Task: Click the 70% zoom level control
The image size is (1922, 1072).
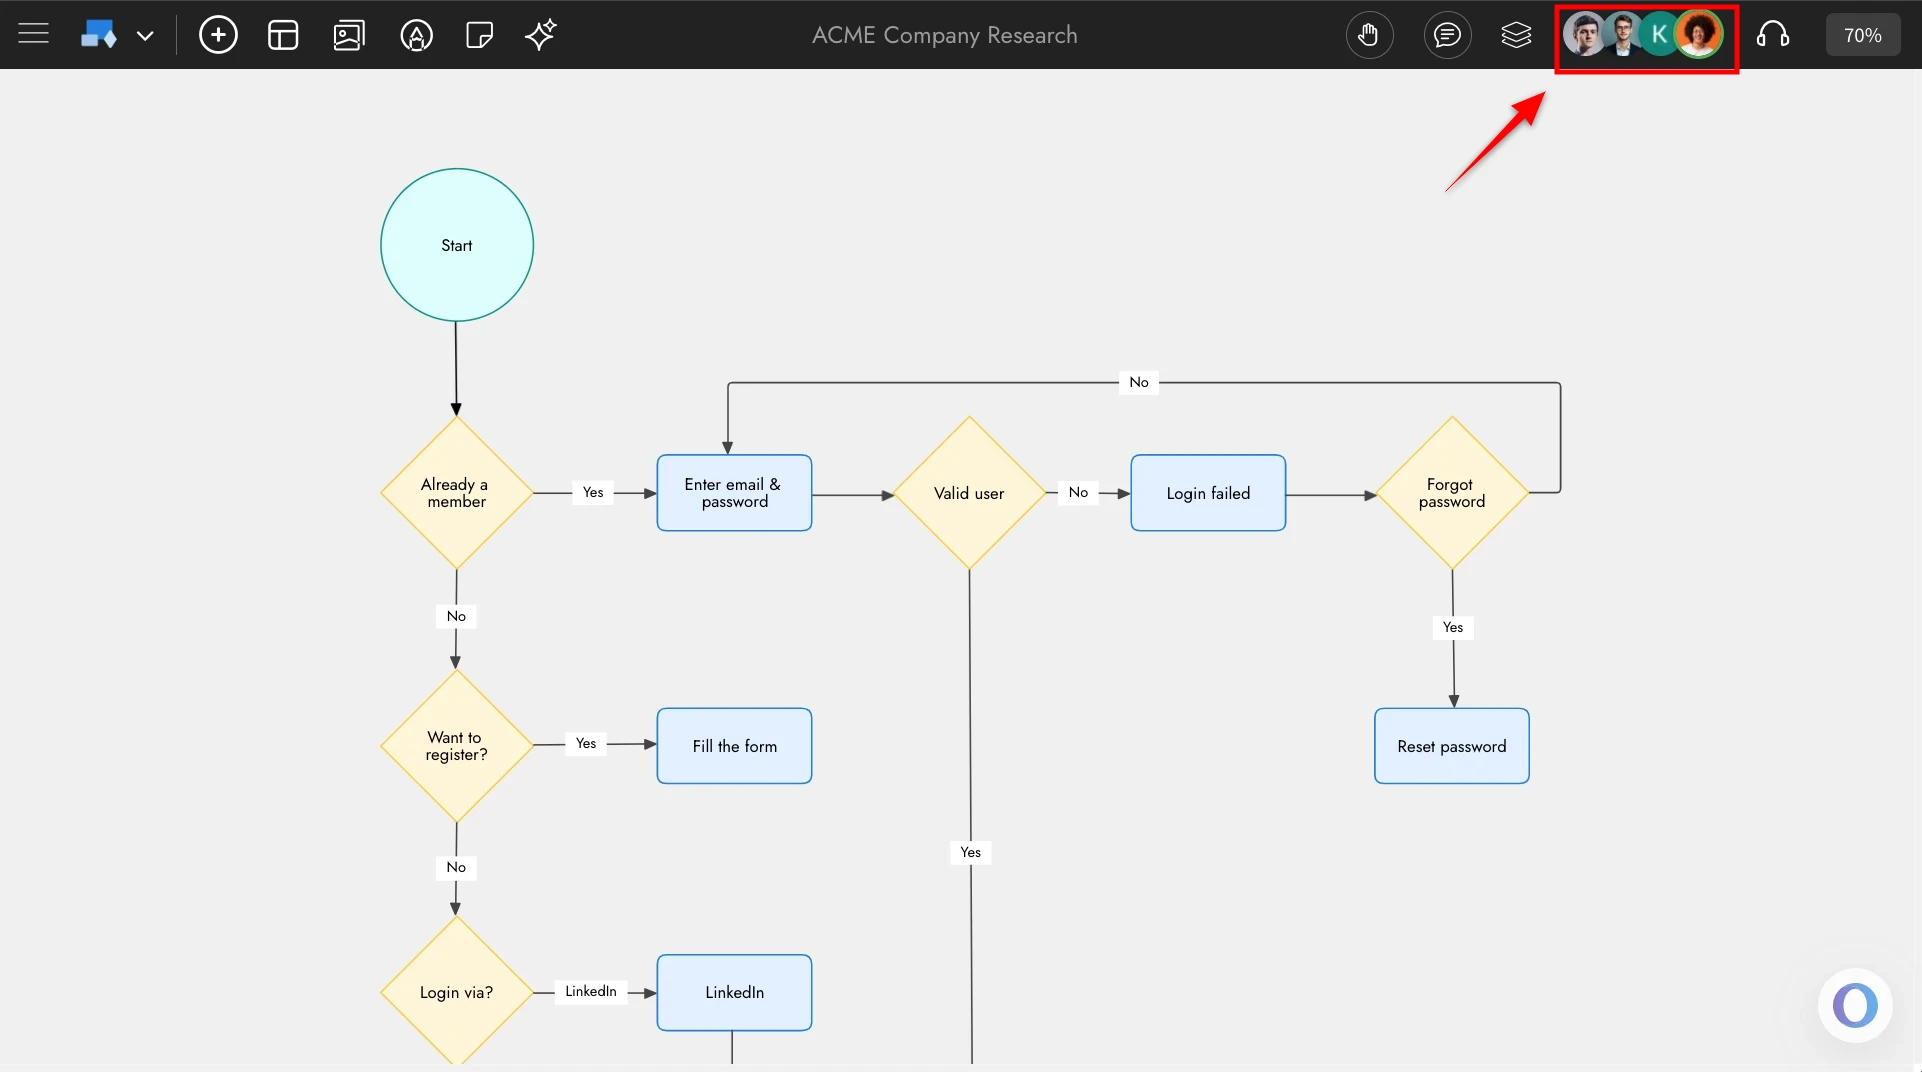Action: (x=1862, y=34)
